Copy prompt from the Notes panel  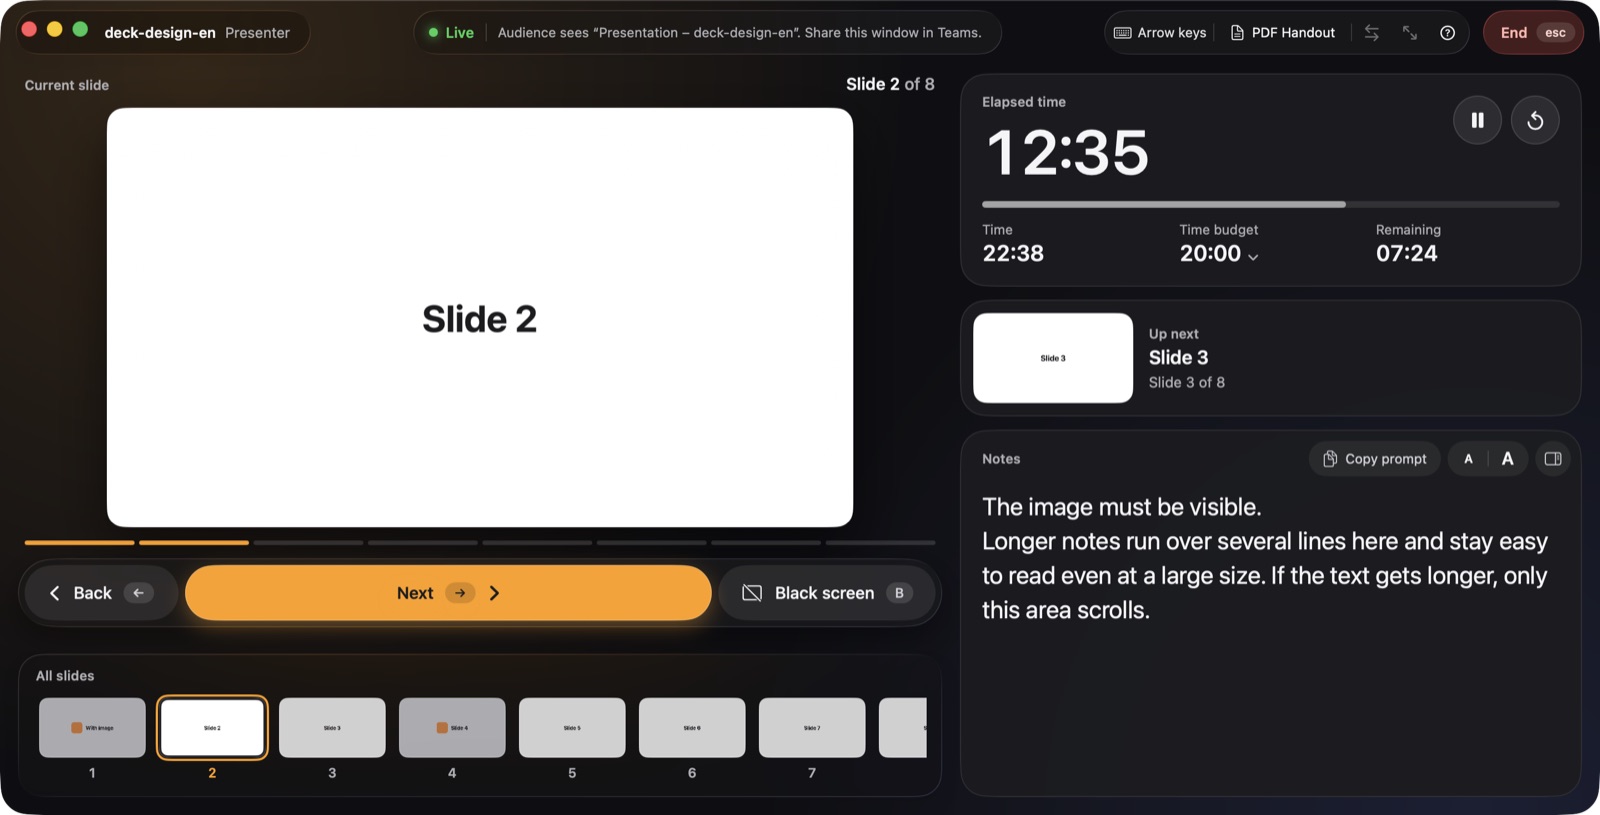(1375, 459)
